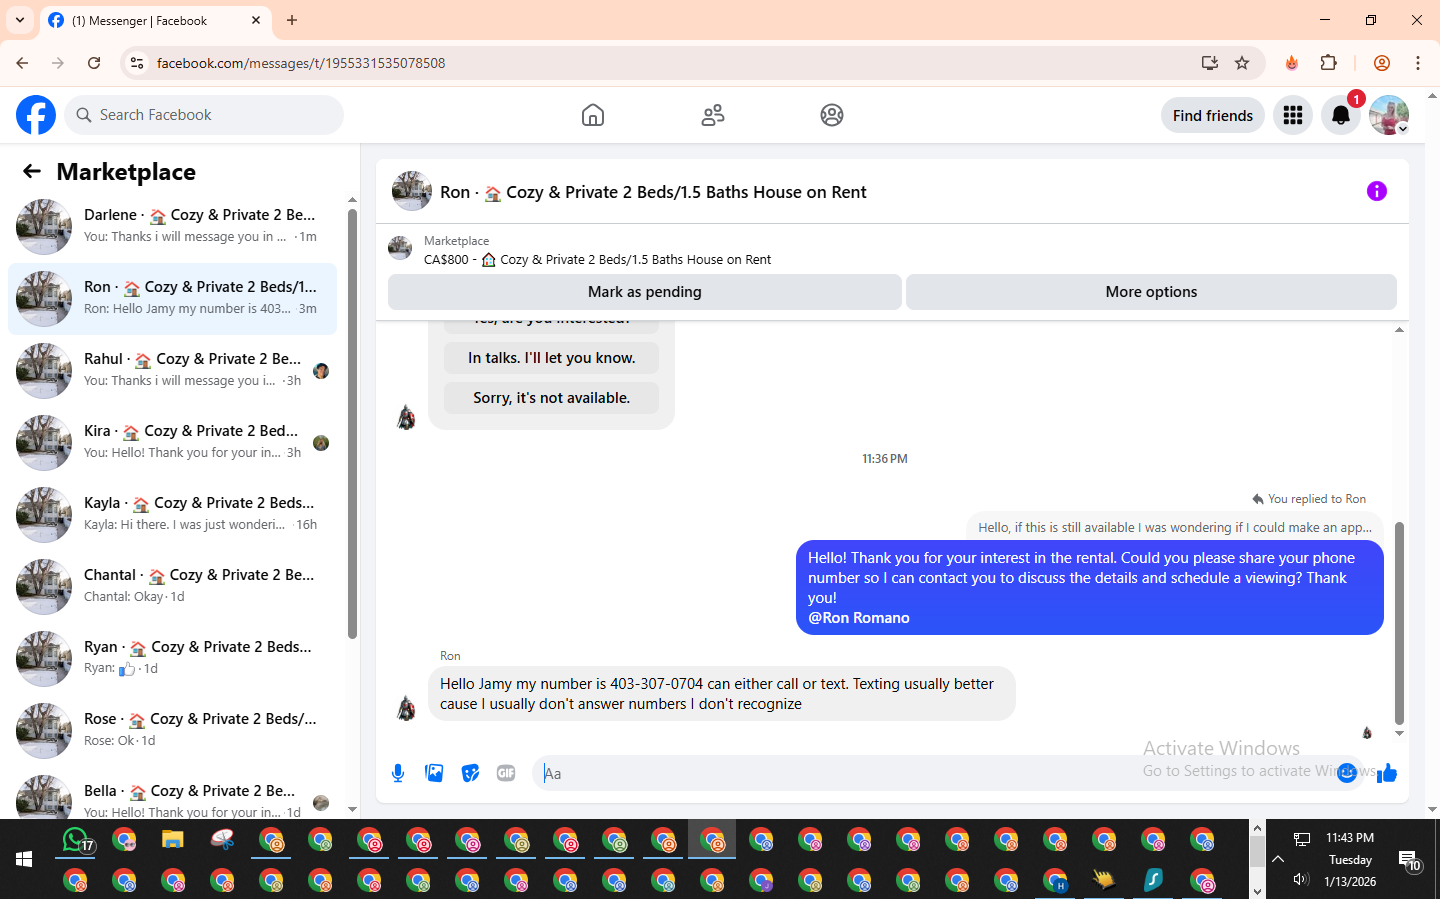This screenshot has width=1440, height=899.
Task: Open a new browser tab
Action: pyautogui.click(x=292, y=20)
